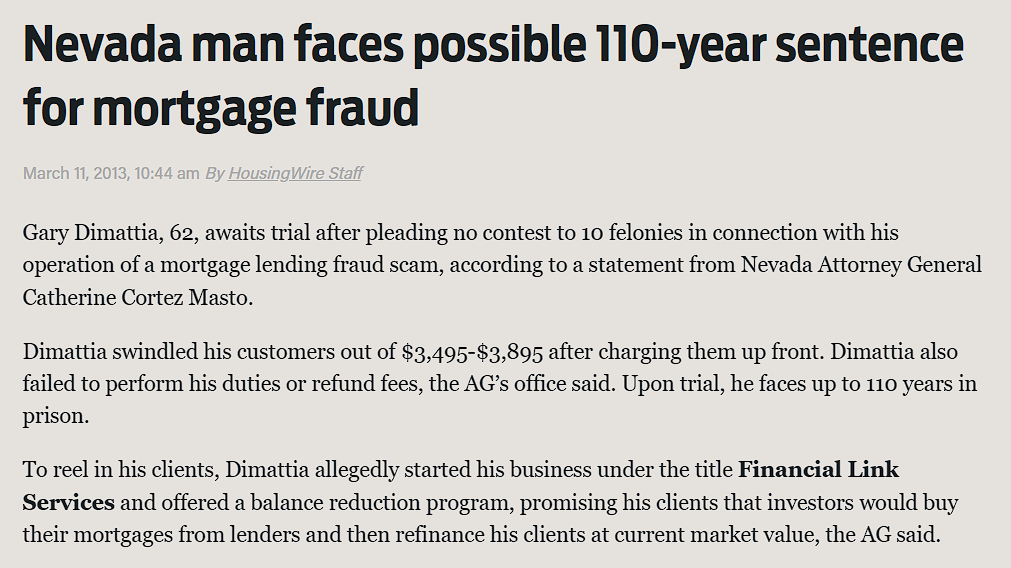Click the phrase 110 years in second paragraph

(910, 384)
